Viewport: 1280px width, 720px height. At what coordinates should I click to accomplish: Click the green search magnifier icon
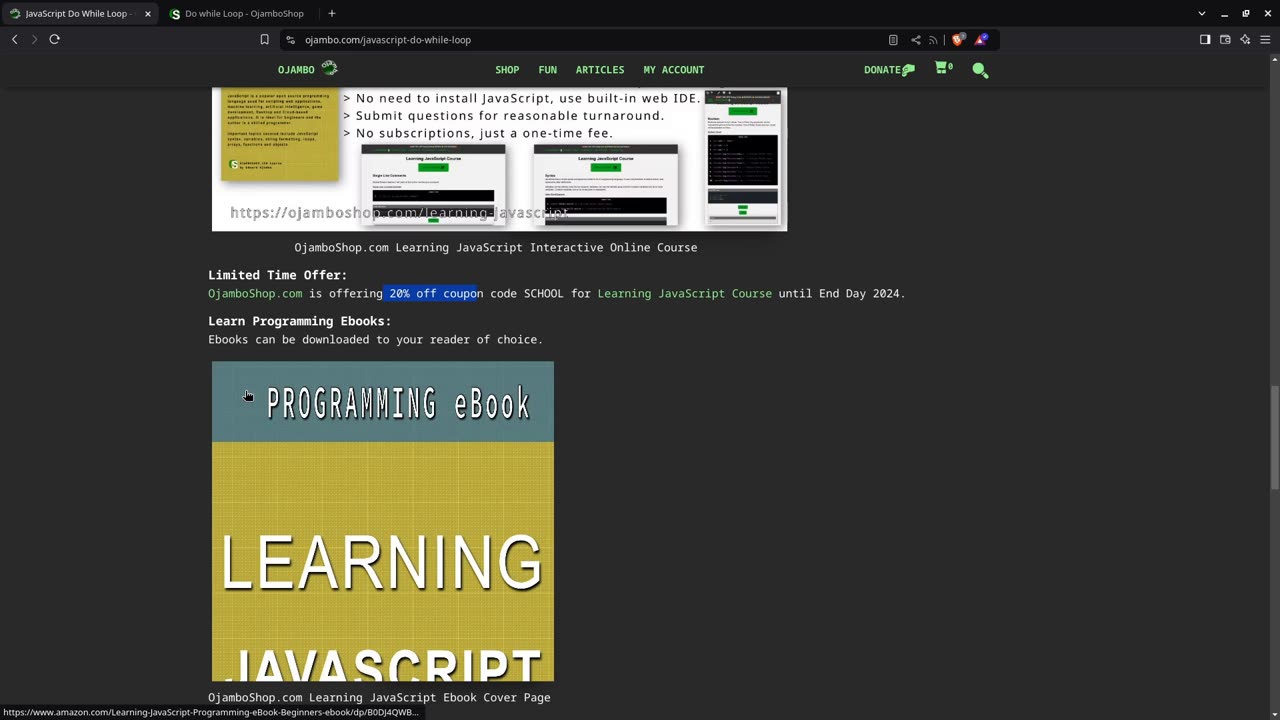(x=980, y=70)
